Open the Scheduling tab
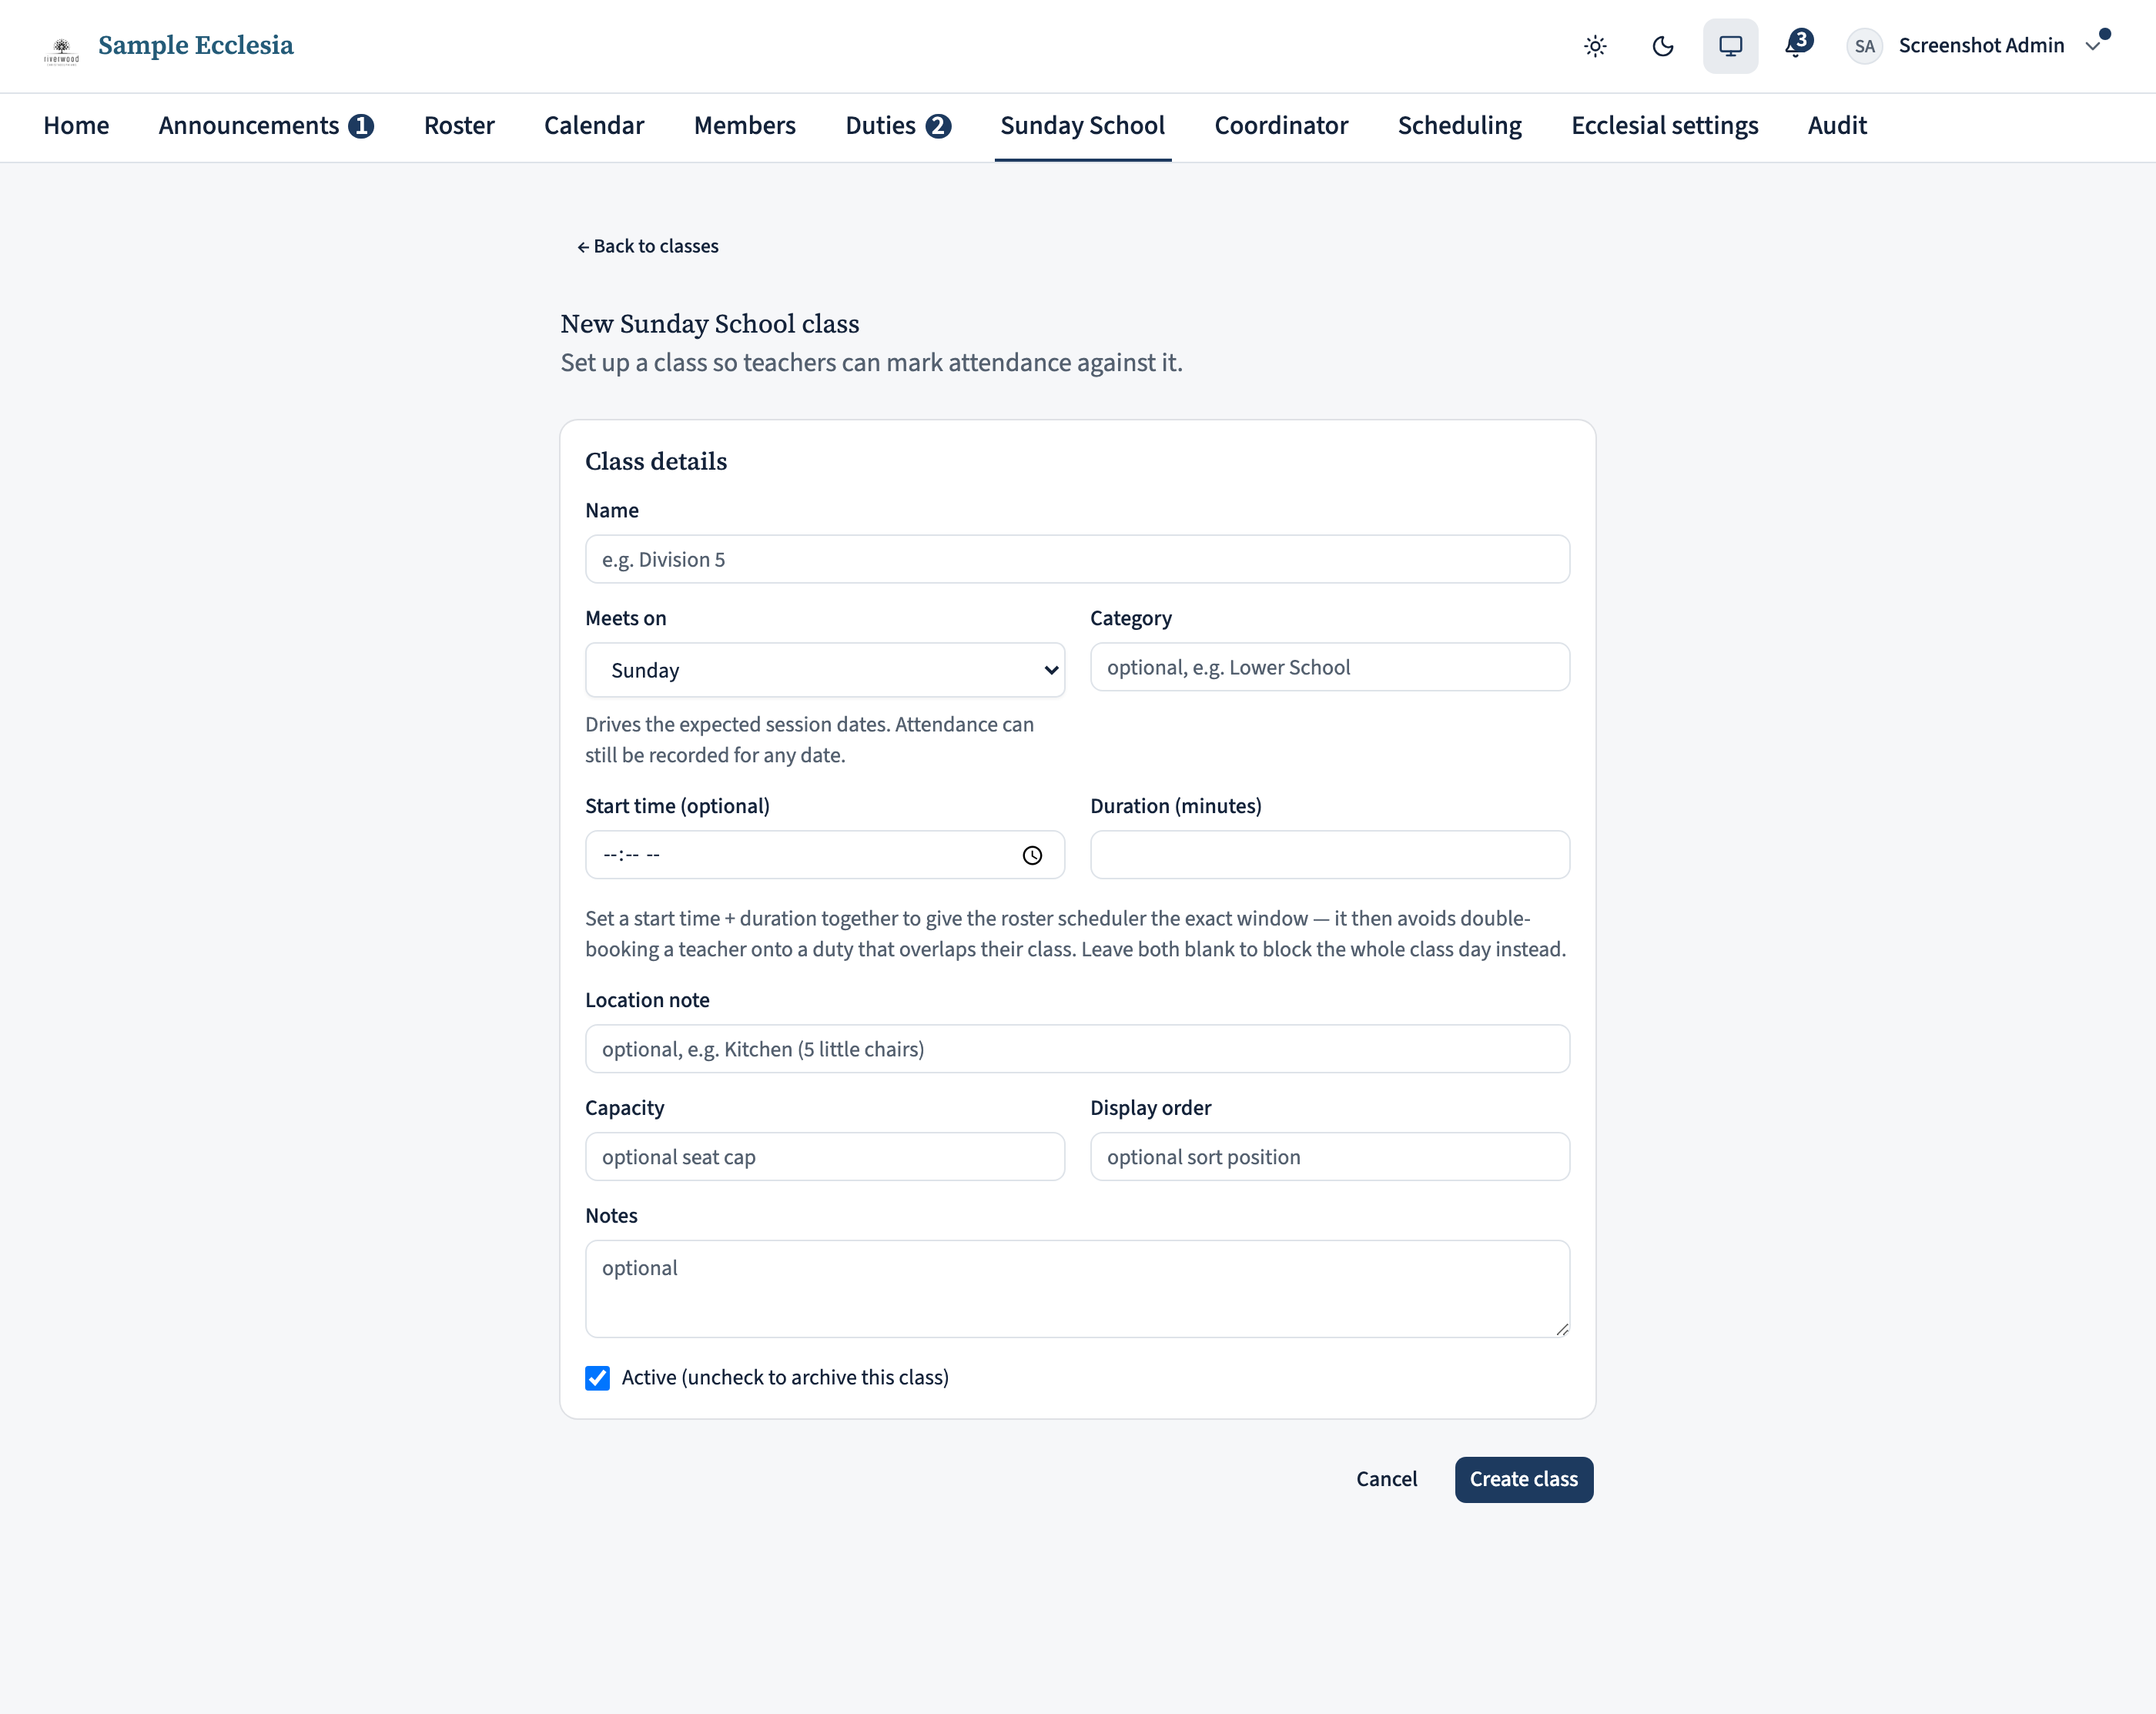The image size is (2156, 1714). click(1459, 126)
